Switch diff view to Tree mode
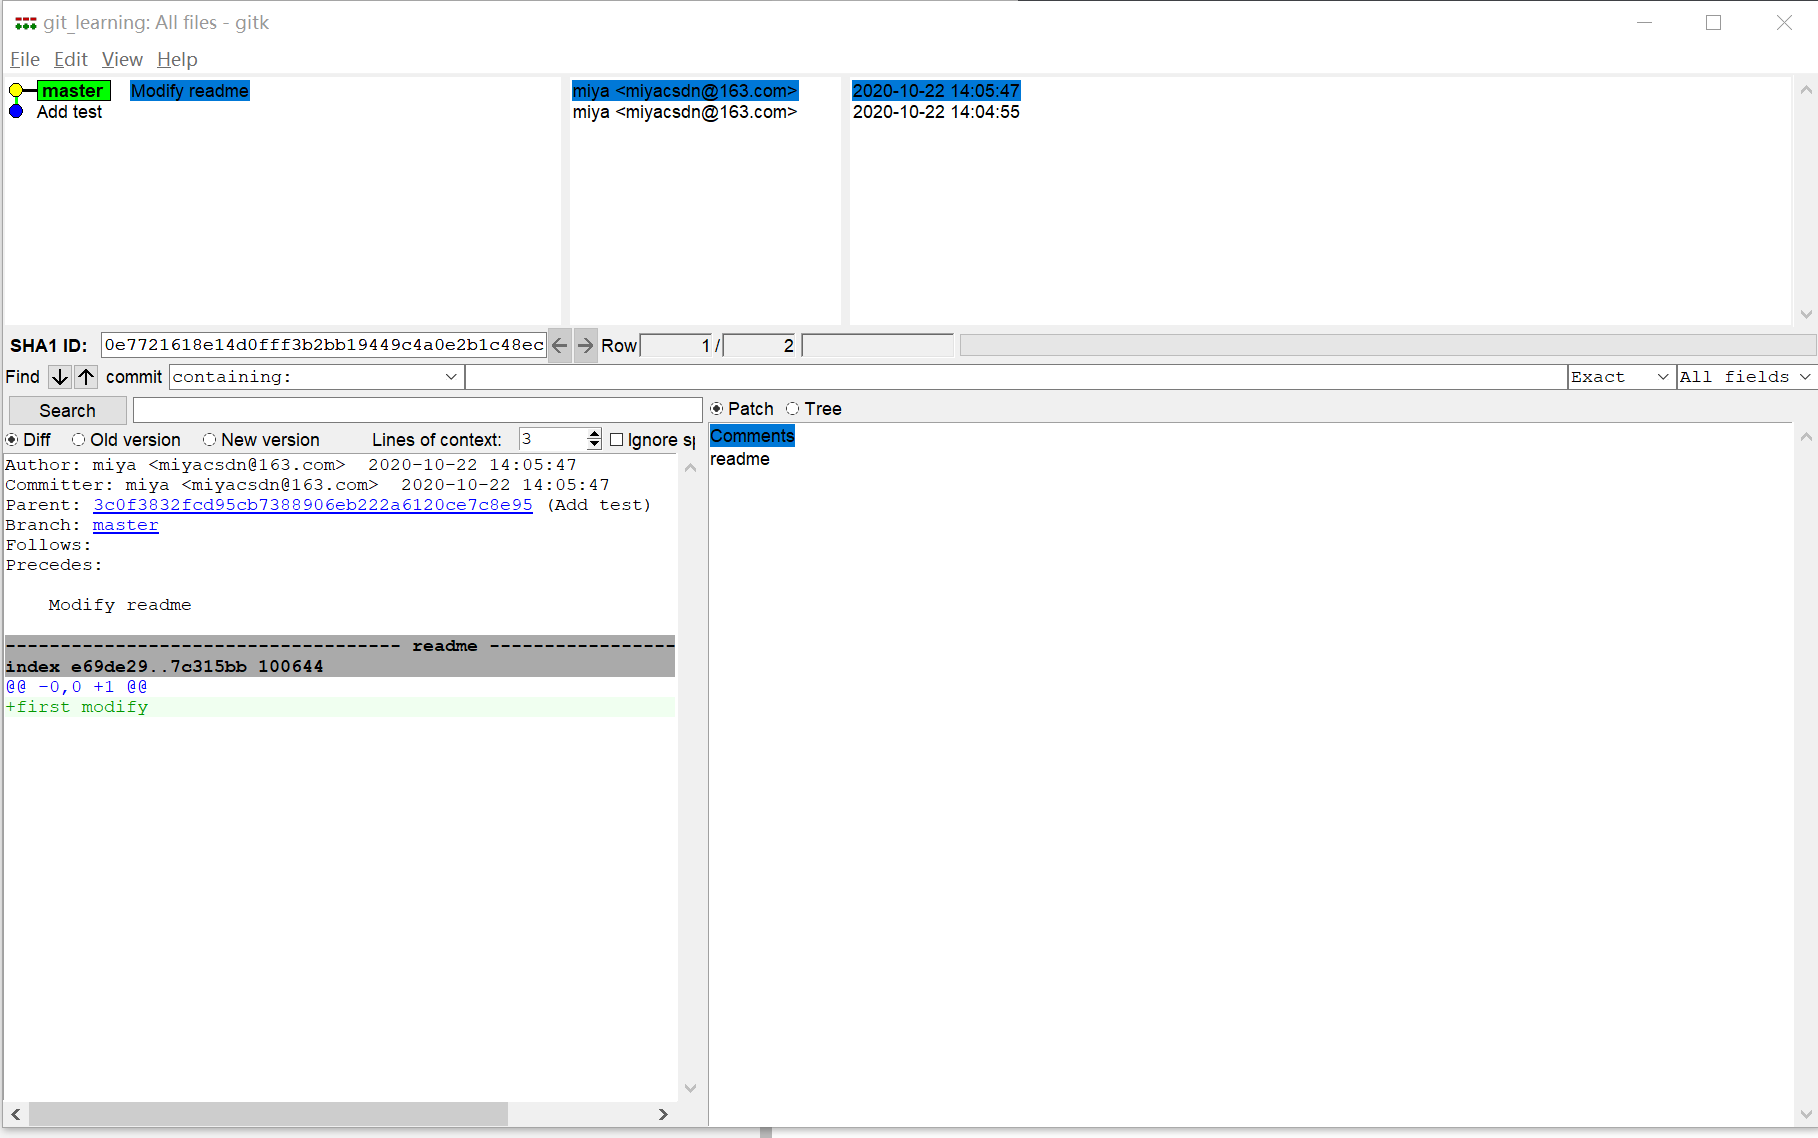 [792, 409]
